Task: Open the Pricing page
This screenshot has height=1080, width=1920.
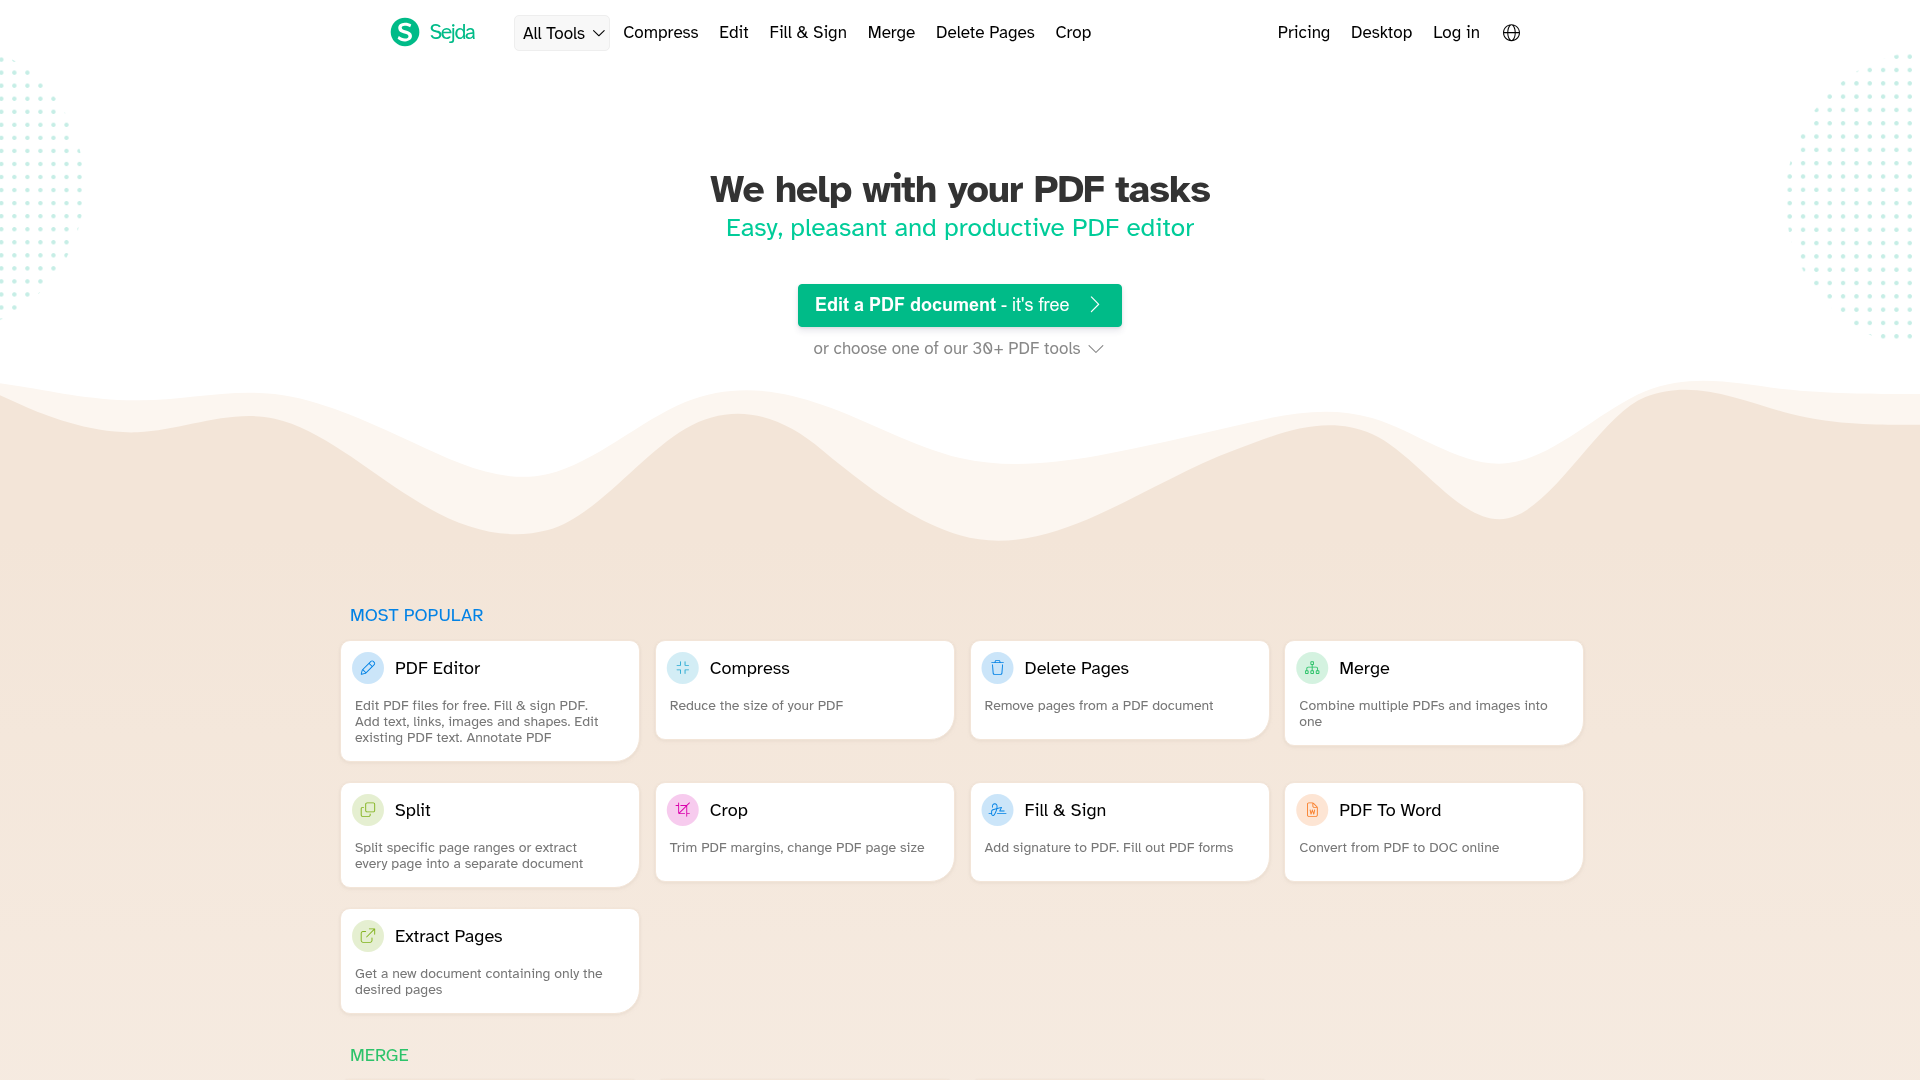Action: [1303, 32]
